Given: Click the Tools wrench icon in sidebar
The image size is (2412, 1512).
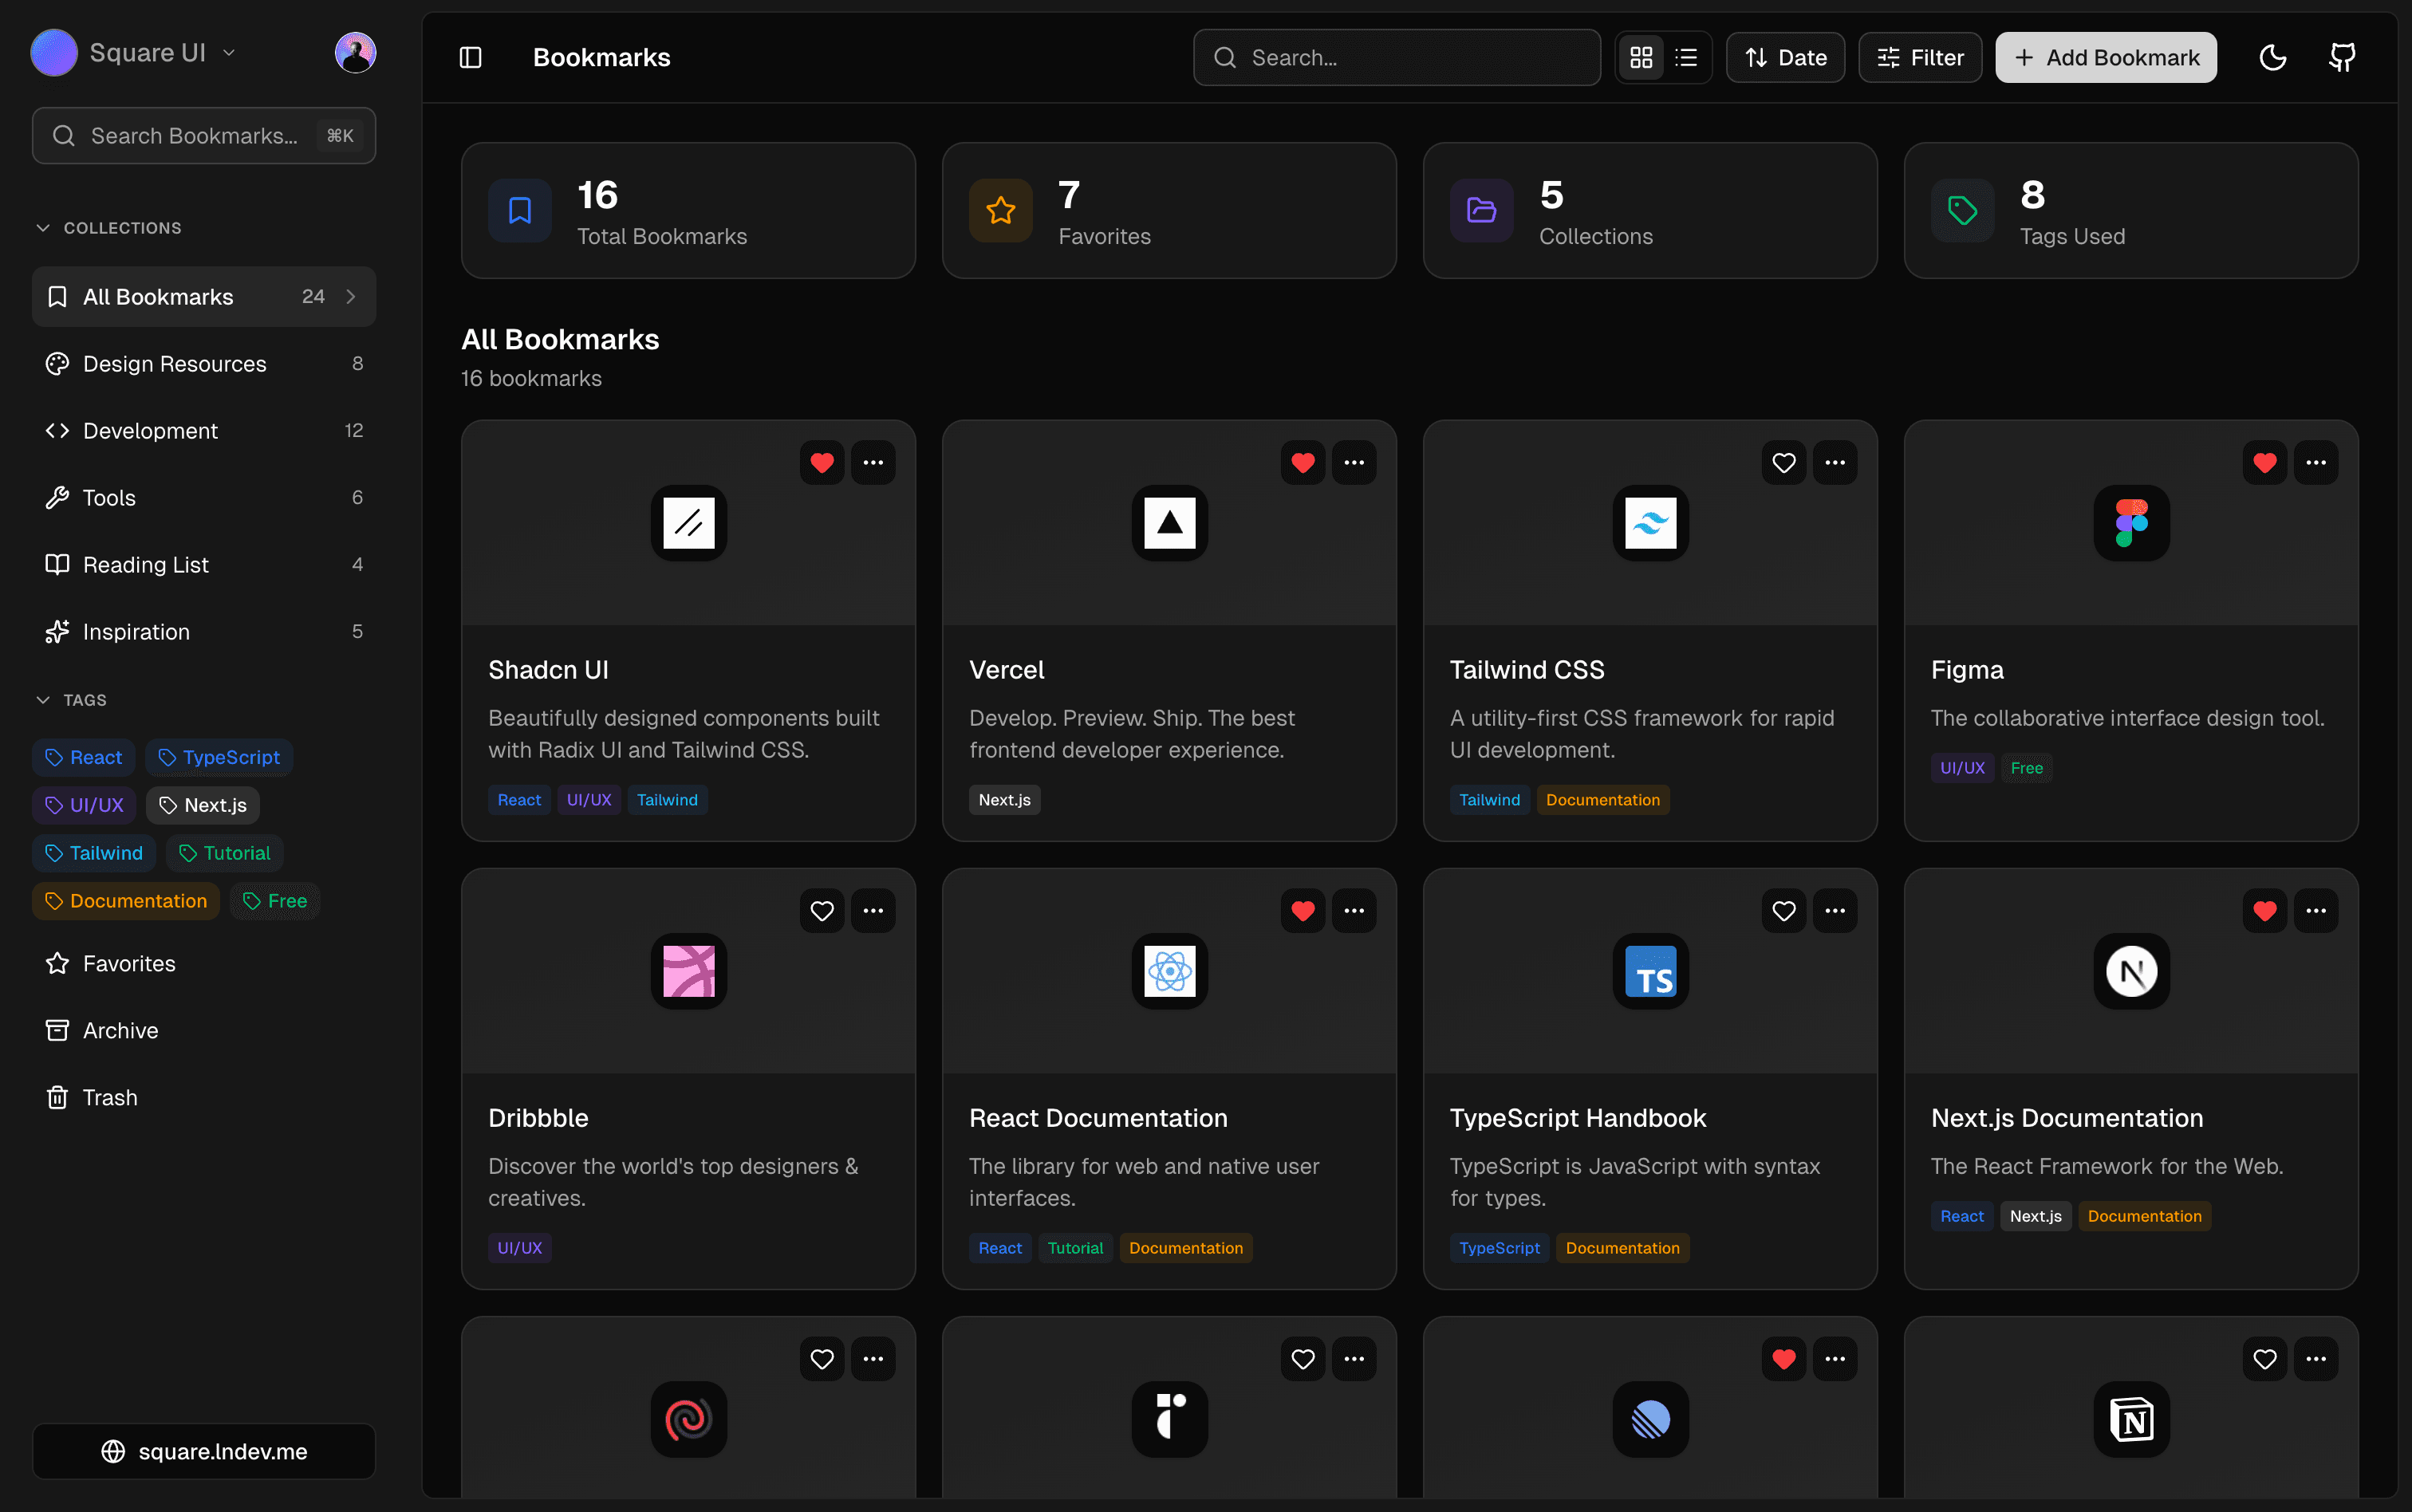Looking at the screenshot, I should (x=57, y=497).
